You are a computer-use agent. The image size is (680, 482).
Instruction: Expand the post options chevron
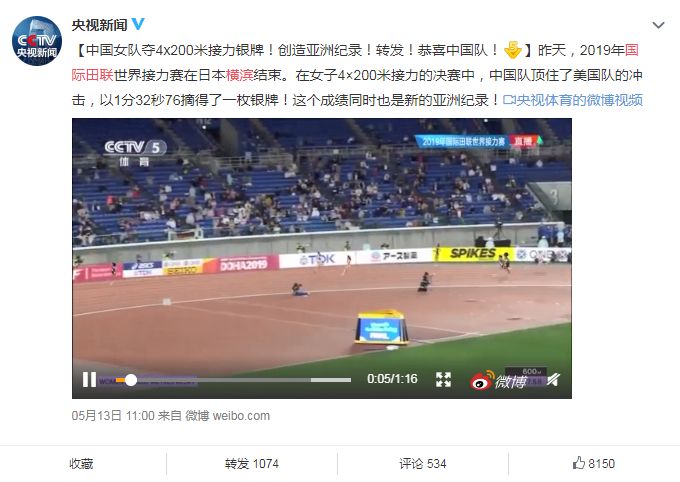pos(658,25)
